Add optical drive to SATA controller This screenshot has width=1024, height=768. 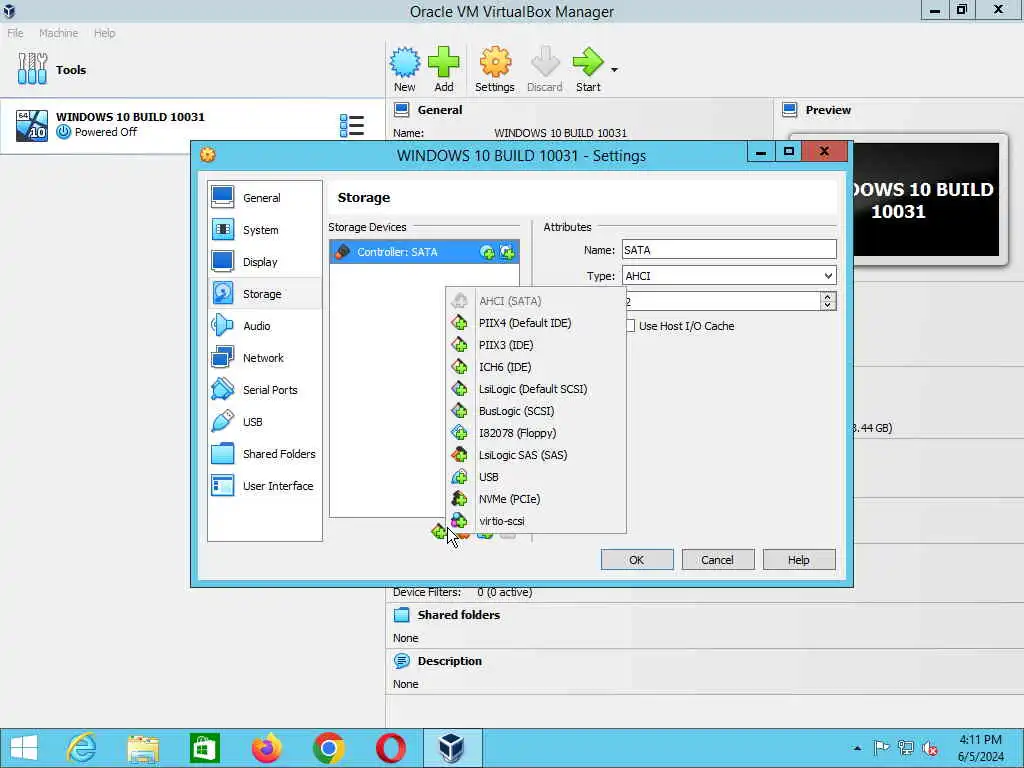pyautogui.click(x=487, y=252)
